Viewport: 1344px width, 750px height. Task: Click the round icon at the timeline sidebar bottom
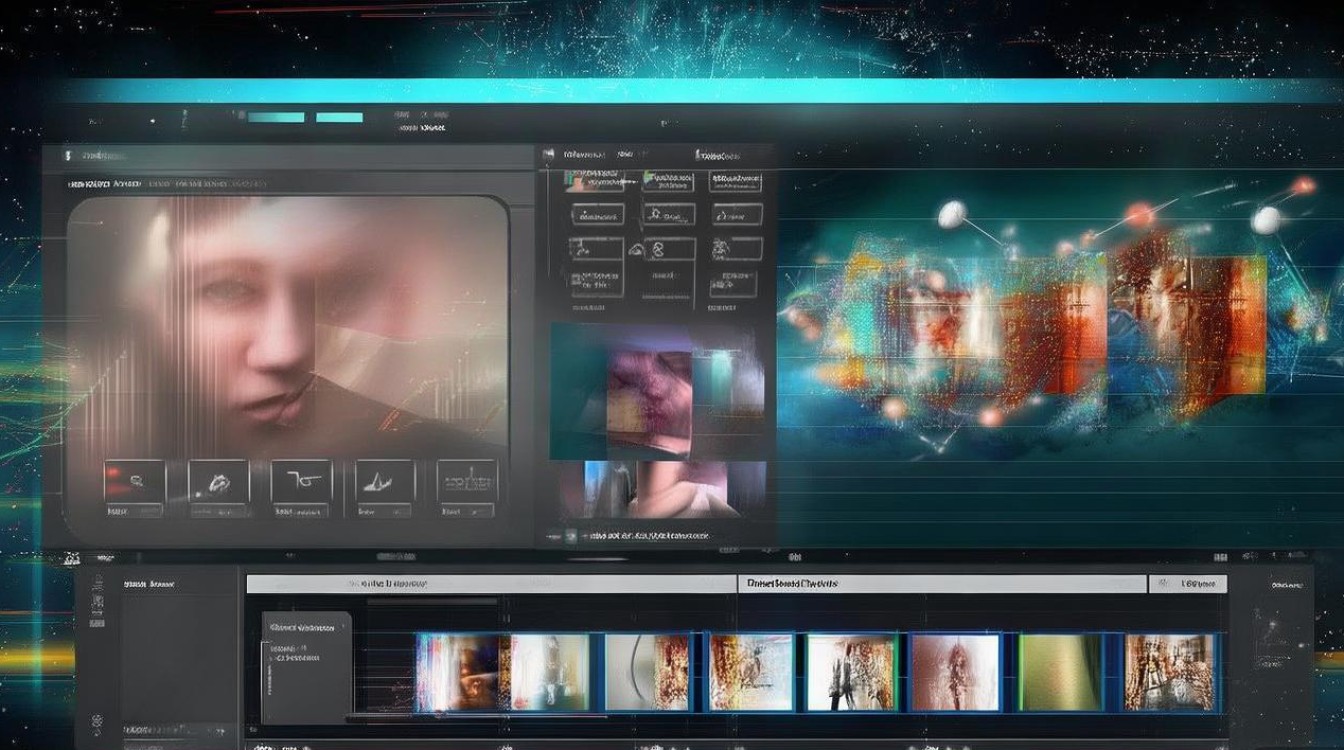click(99, 720)
